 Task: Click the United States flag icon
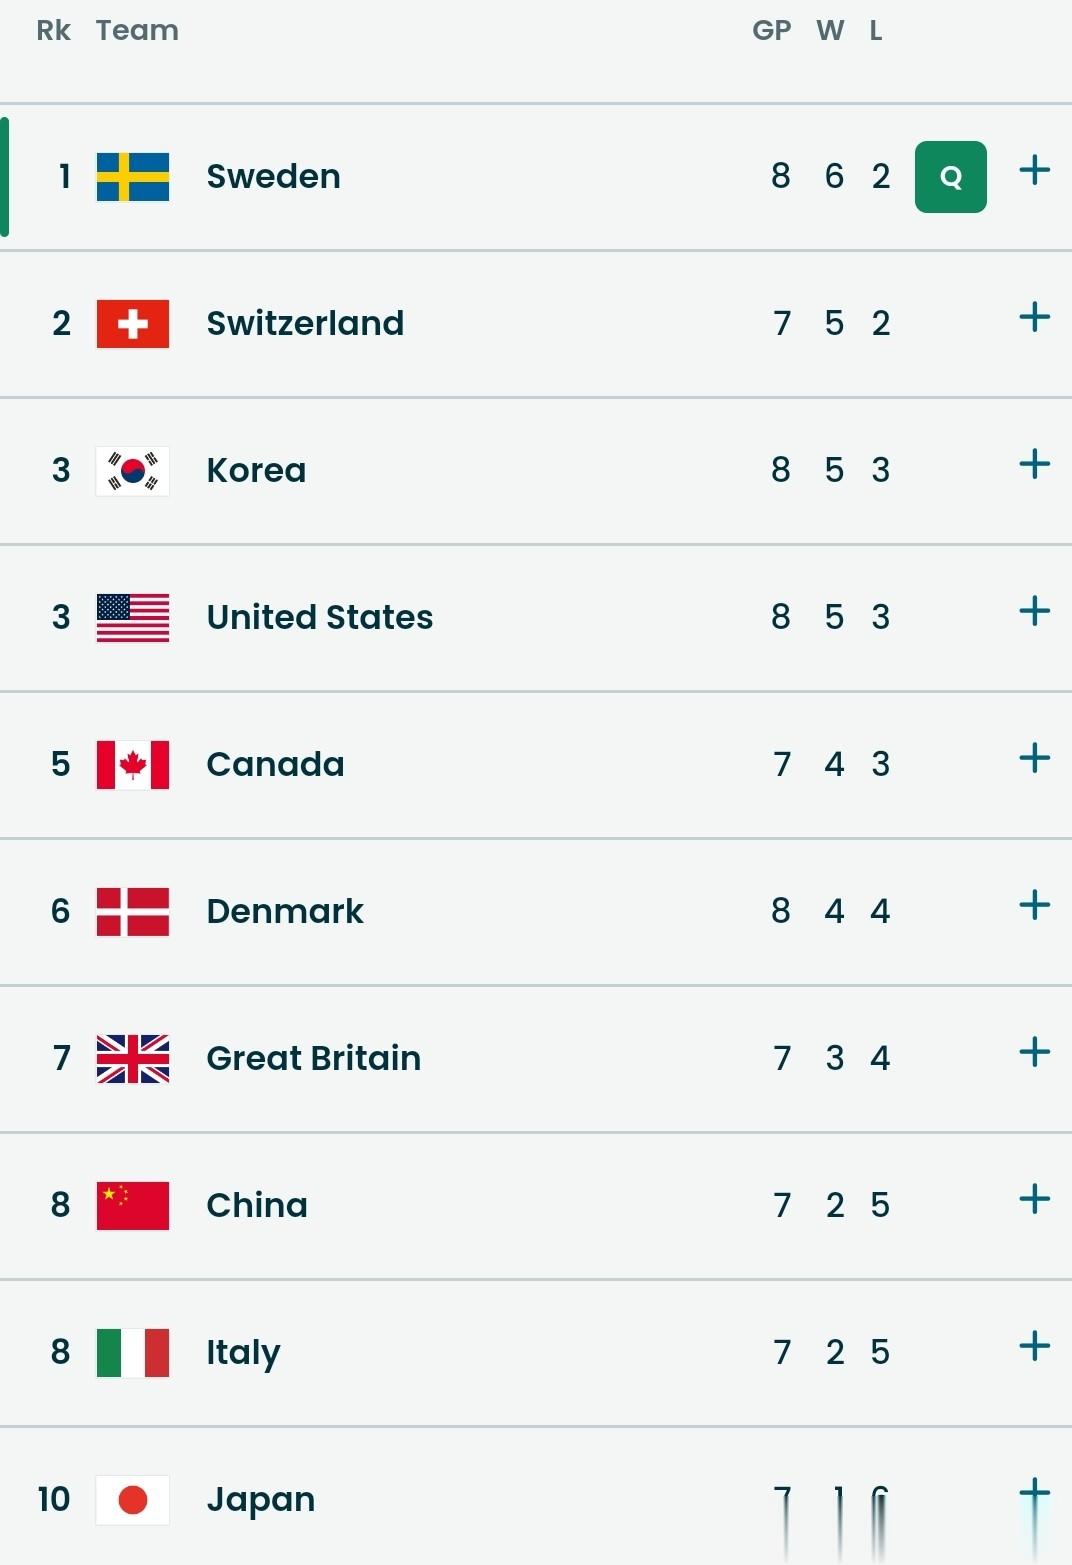pyautogui.click(x=133, y=618)
